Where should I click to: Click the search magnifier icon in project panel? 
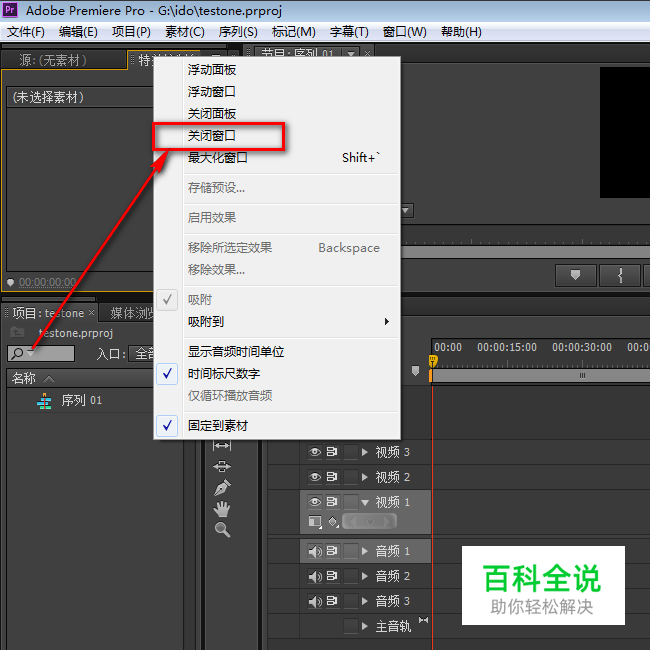pos(17,354)
